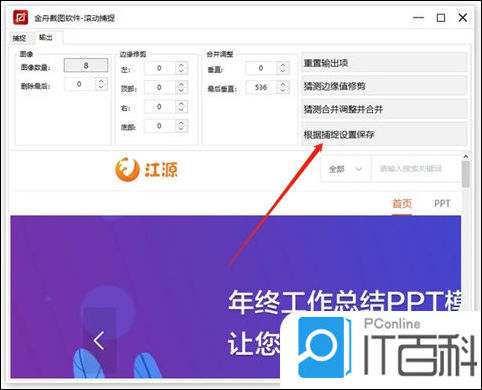The height and width of the screenshot is (390, 482).
Task: Click the 右 edge trim value field
Action: (x=159, y=107)
